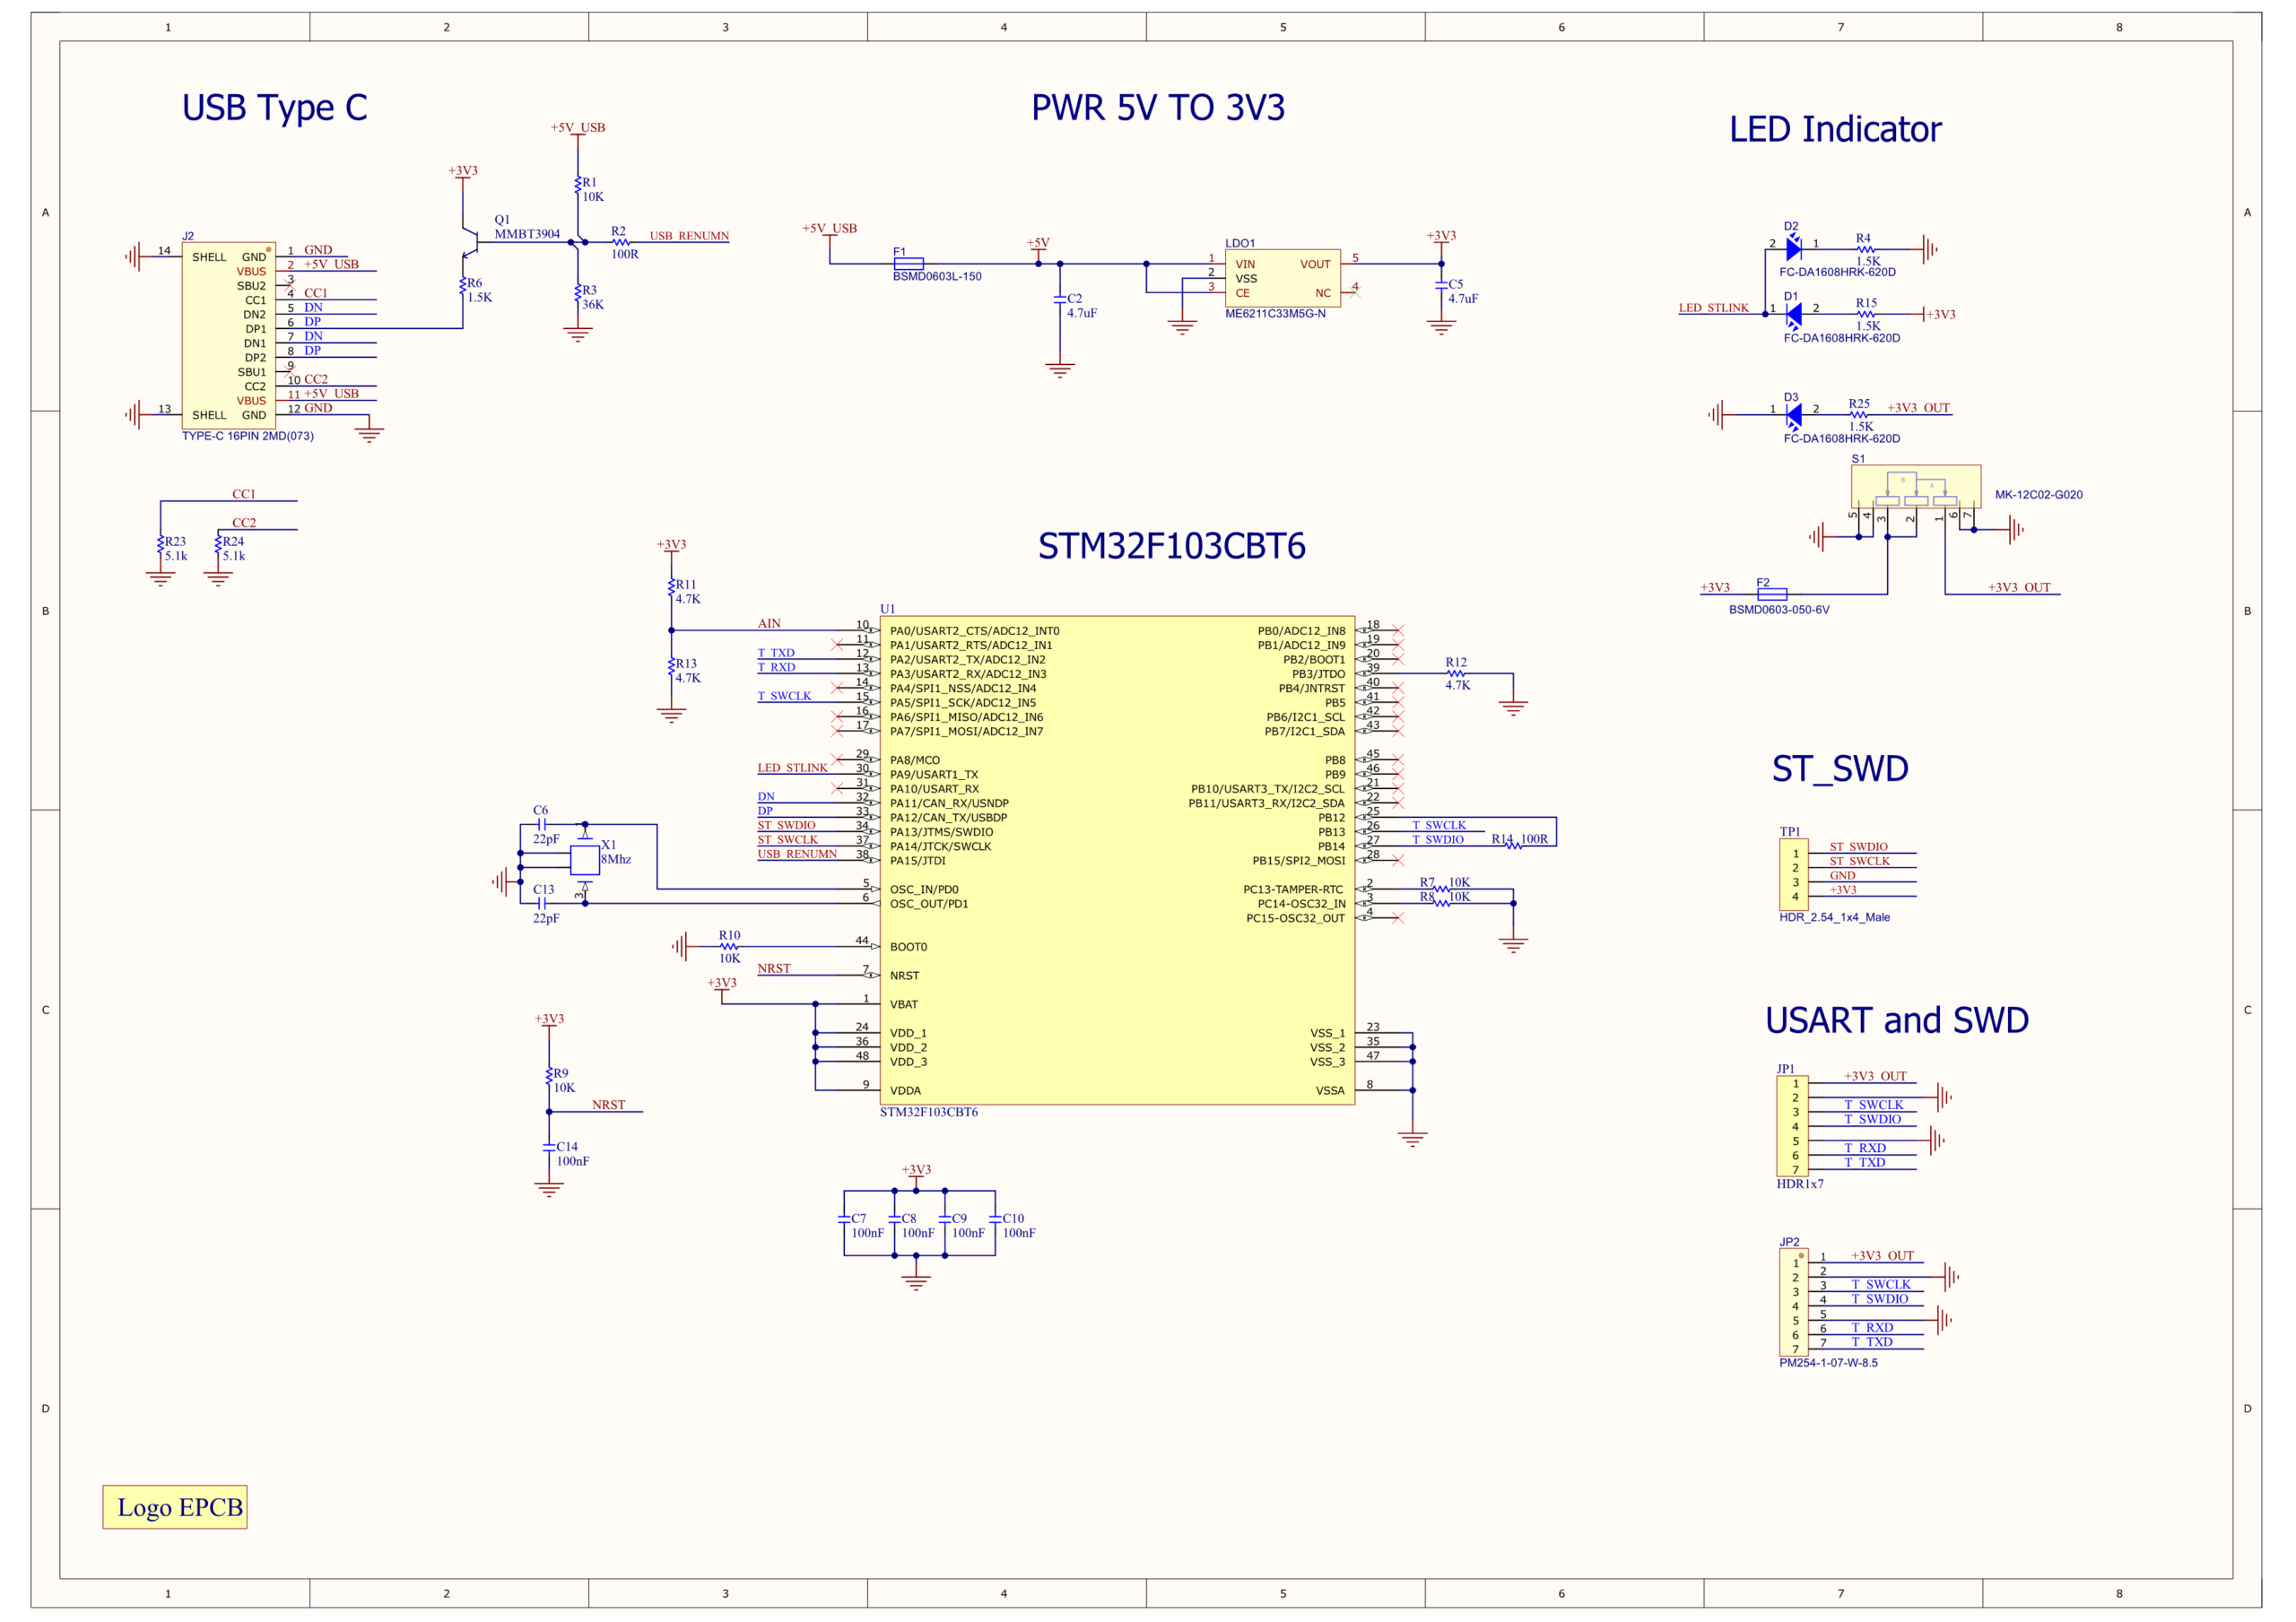2296x1622 pixels.
Task: Click the USB Type C section title
Action: click(275, 108)
